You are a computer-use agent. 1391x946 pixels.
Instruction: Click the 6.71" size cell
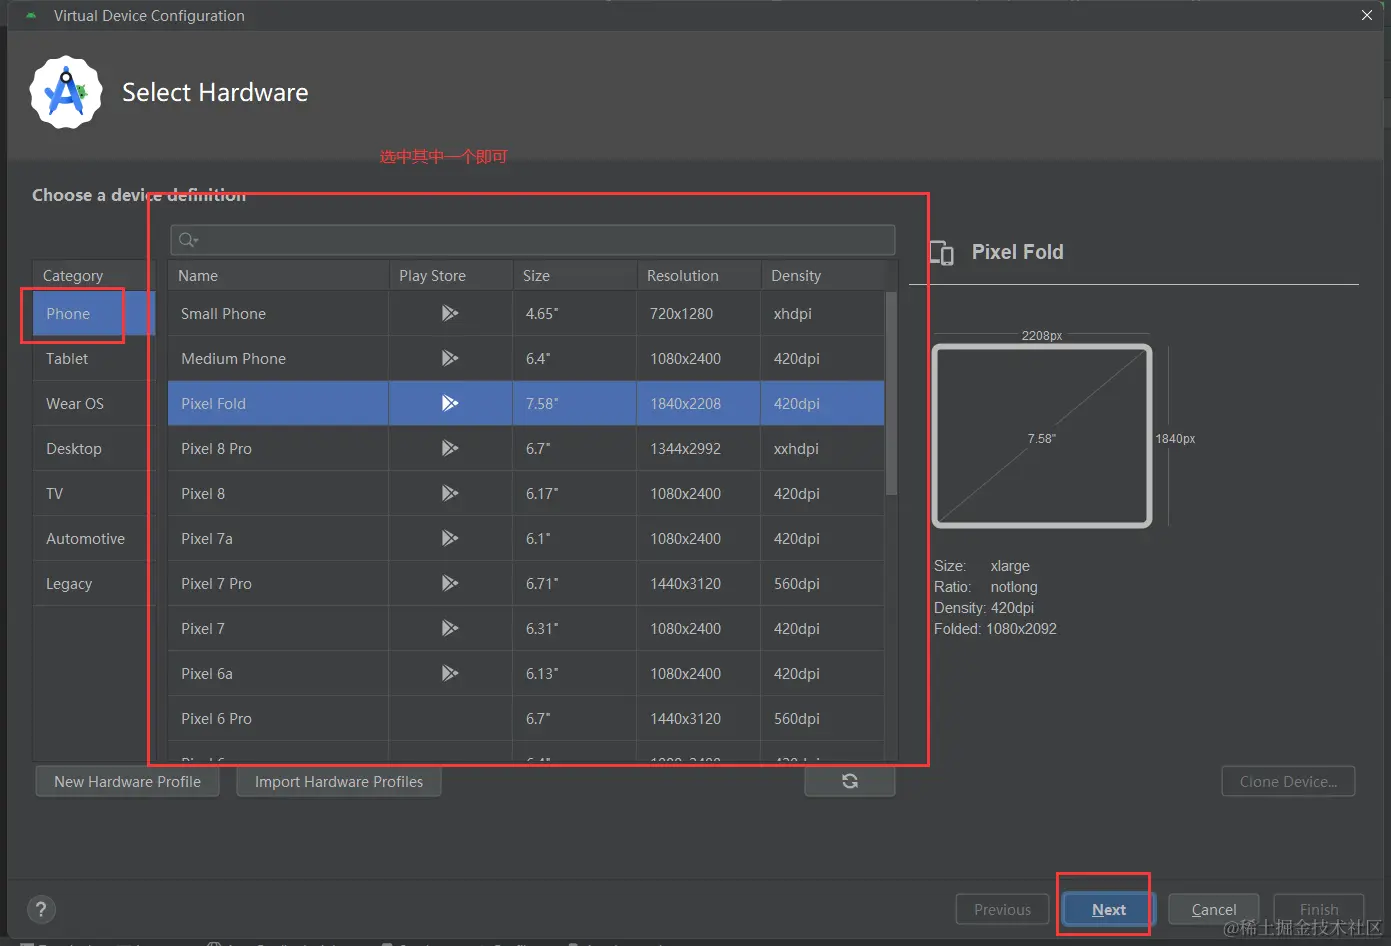pyautogui.click(x=574, y=583)
